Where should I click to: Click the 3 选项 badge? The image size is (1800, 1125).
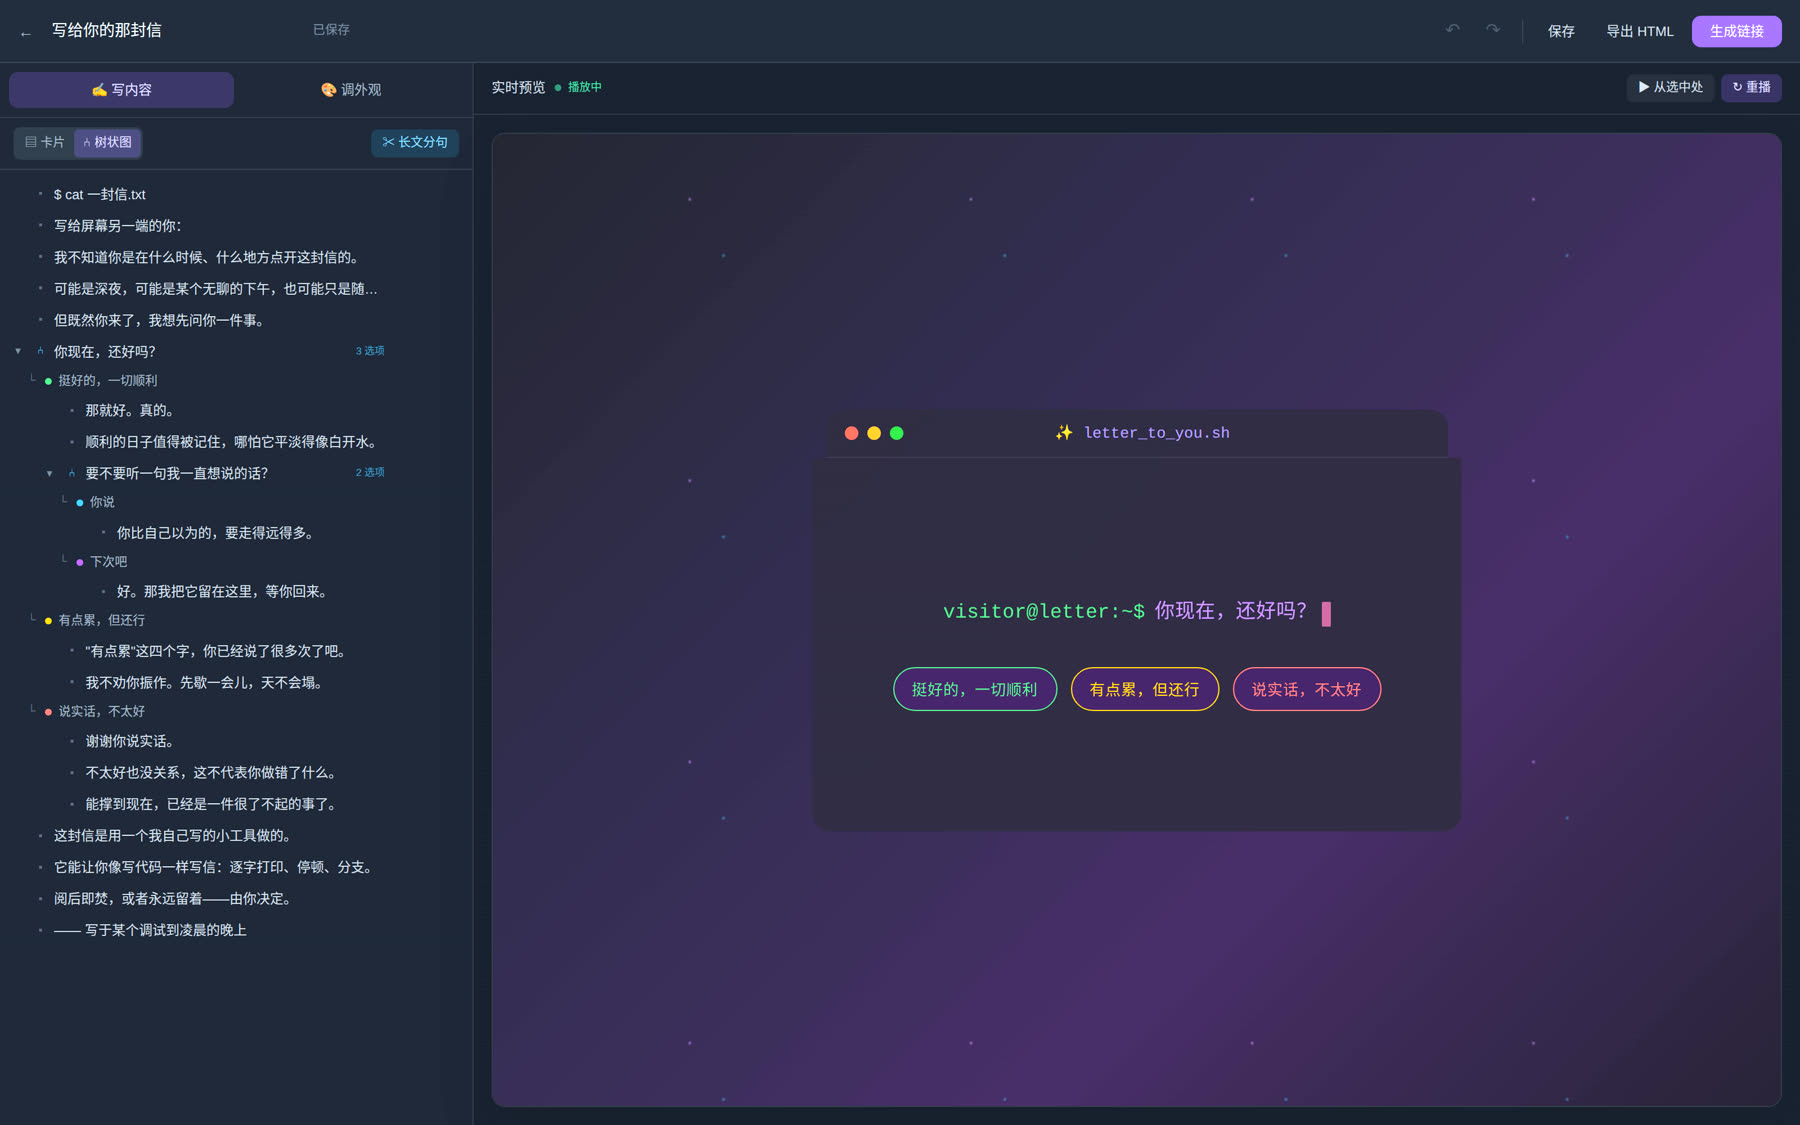[x=370, y=351]
